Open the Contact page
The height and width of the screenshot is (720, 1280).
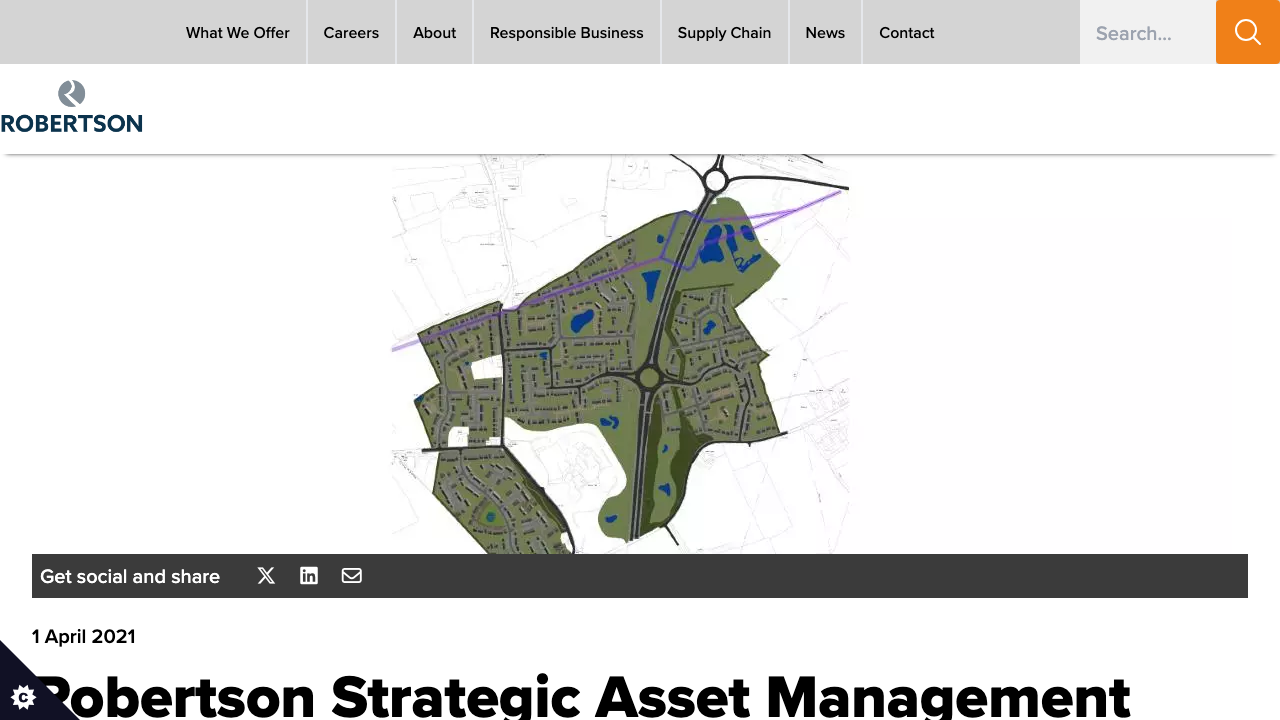(906, 32)
